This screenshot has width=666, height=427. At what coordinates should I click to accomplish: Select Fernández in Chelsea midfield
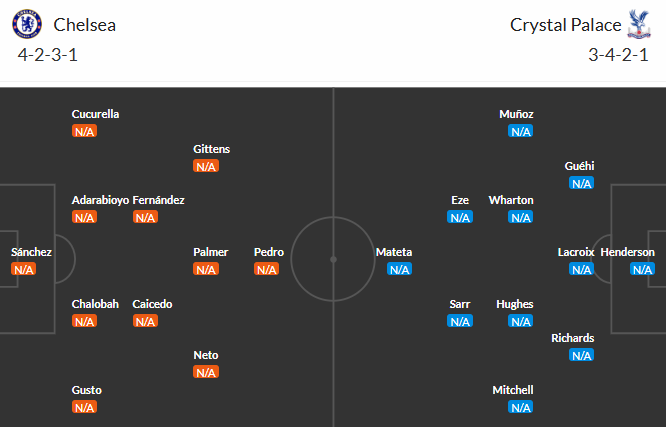tap(158, 200)
